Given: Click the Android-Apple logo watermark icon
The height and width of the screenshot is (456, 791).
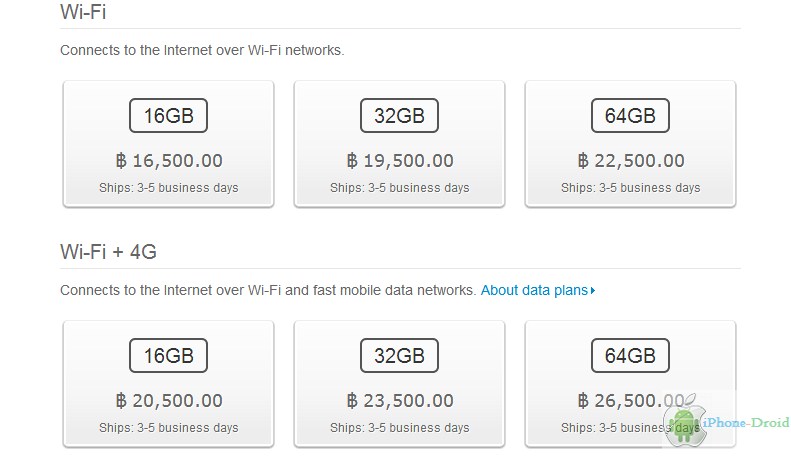Looking at the screenshot, I should tap(684, 420).
